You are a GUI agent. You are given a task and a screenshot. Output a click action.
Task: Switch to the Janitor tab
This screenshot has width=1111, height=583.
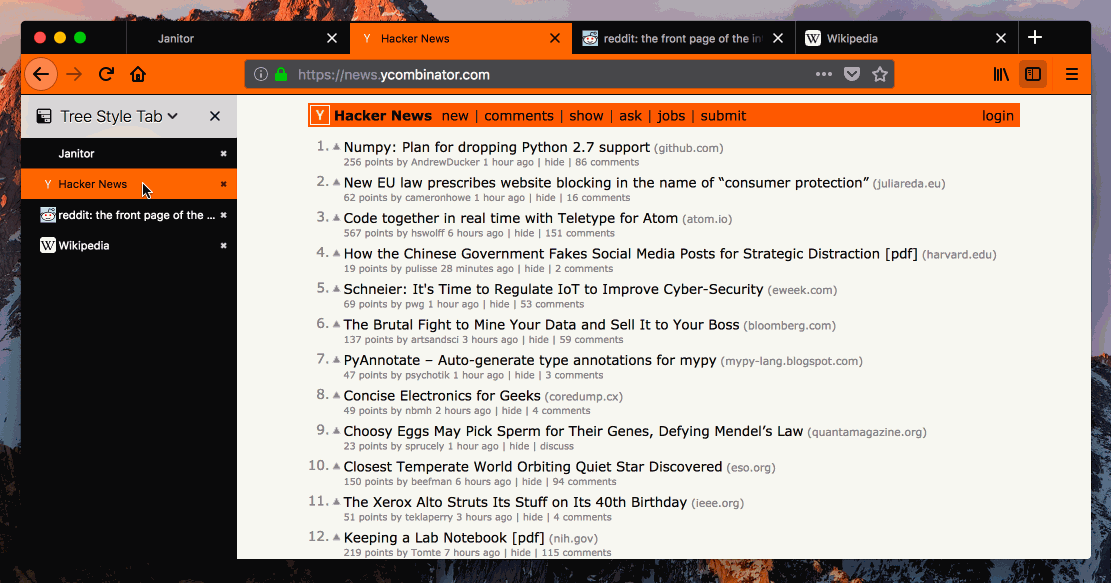click(x=238, y=38)
